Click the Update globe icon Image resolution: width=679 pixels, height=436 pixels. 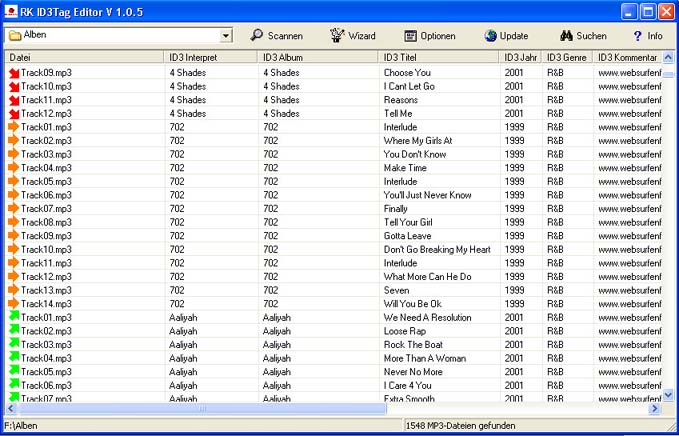492,36
